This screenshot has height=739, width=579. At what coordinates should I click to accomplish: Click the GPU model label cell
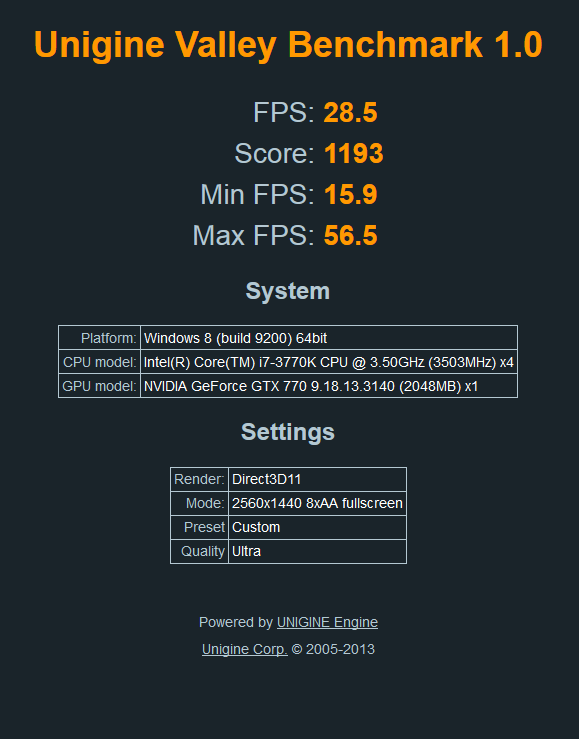(x=99, y=386)
